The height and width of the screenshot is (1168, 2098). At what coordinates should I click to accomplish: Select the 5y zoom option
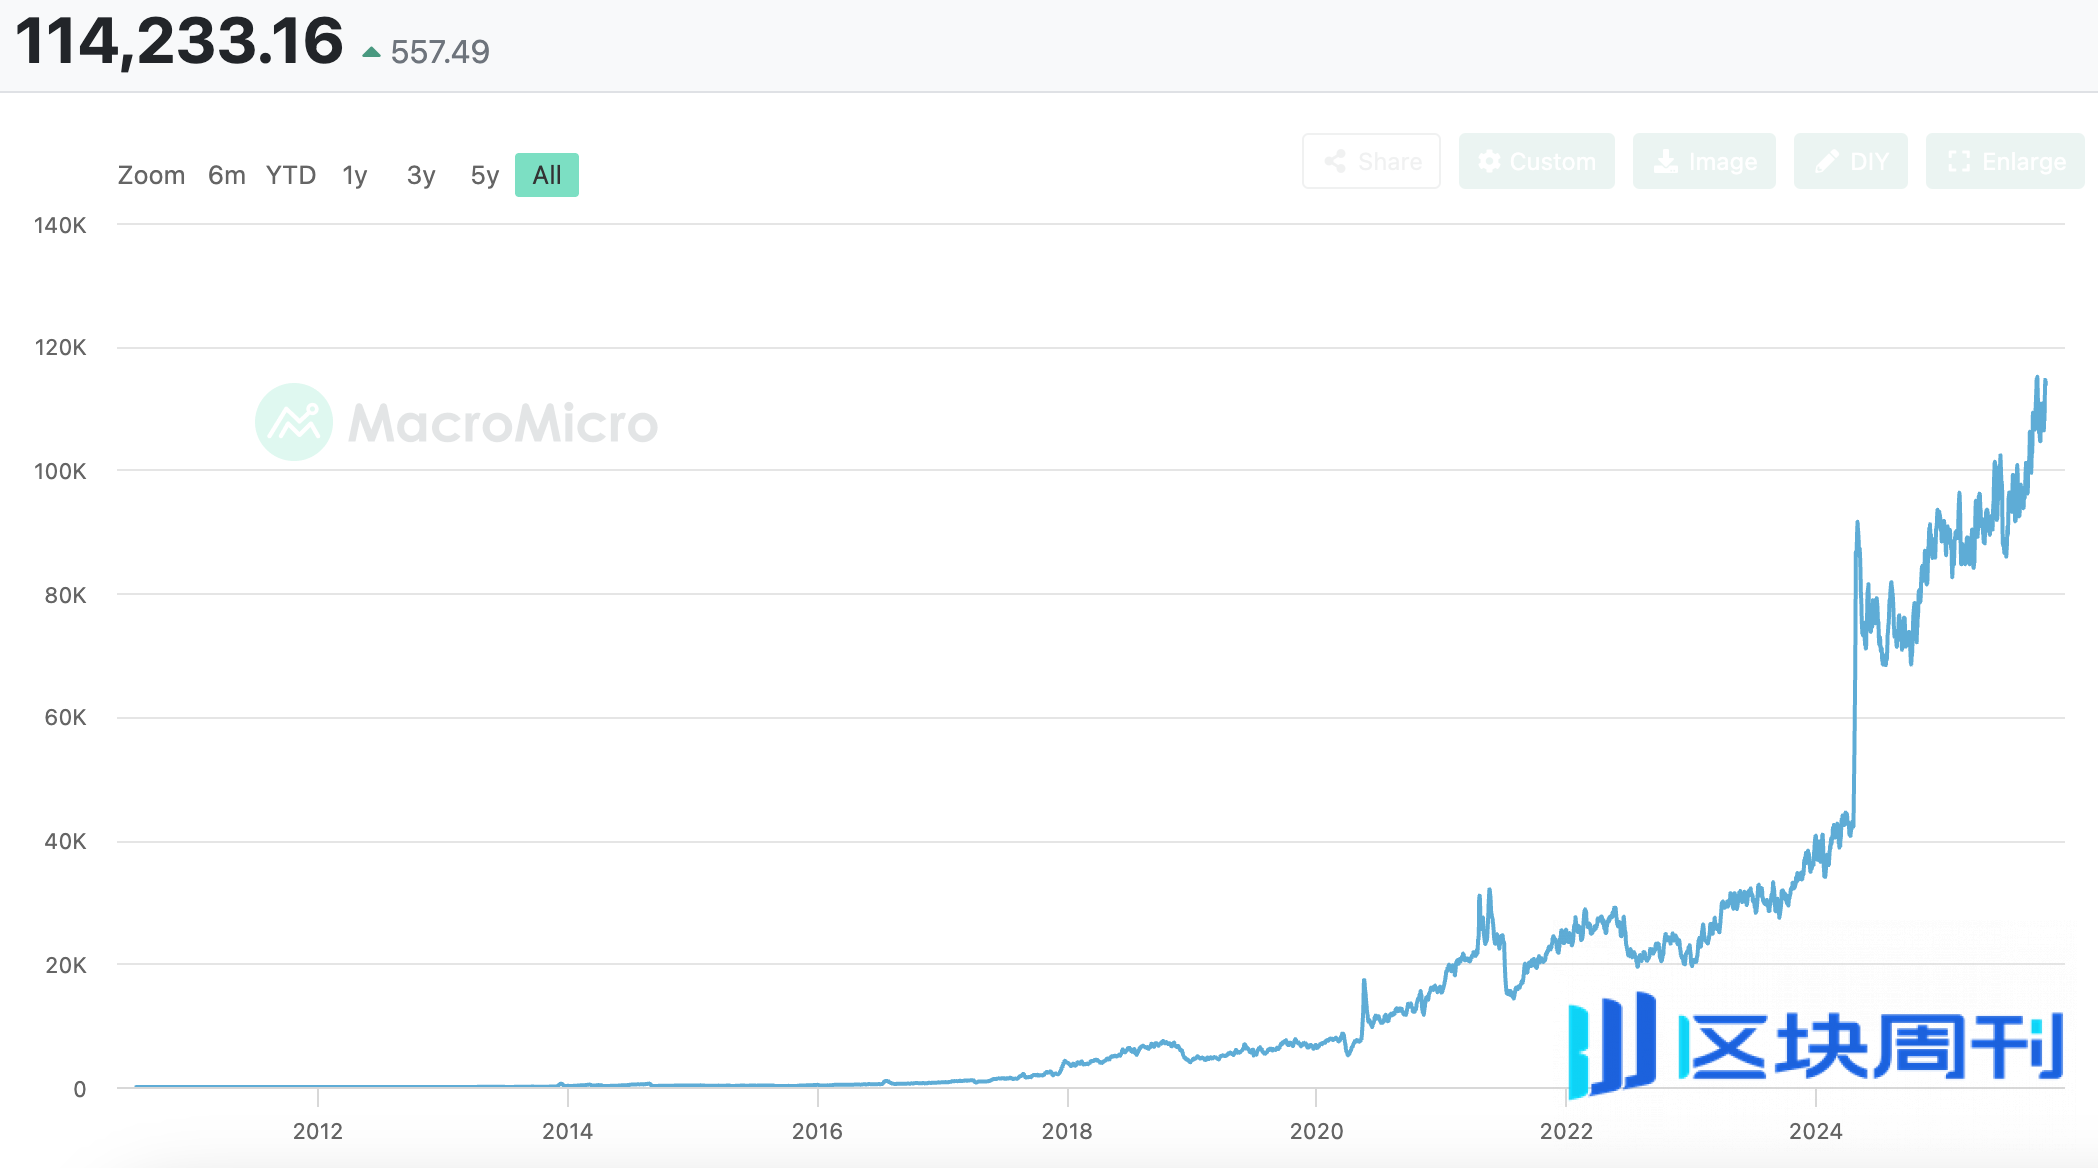point(485,176)
